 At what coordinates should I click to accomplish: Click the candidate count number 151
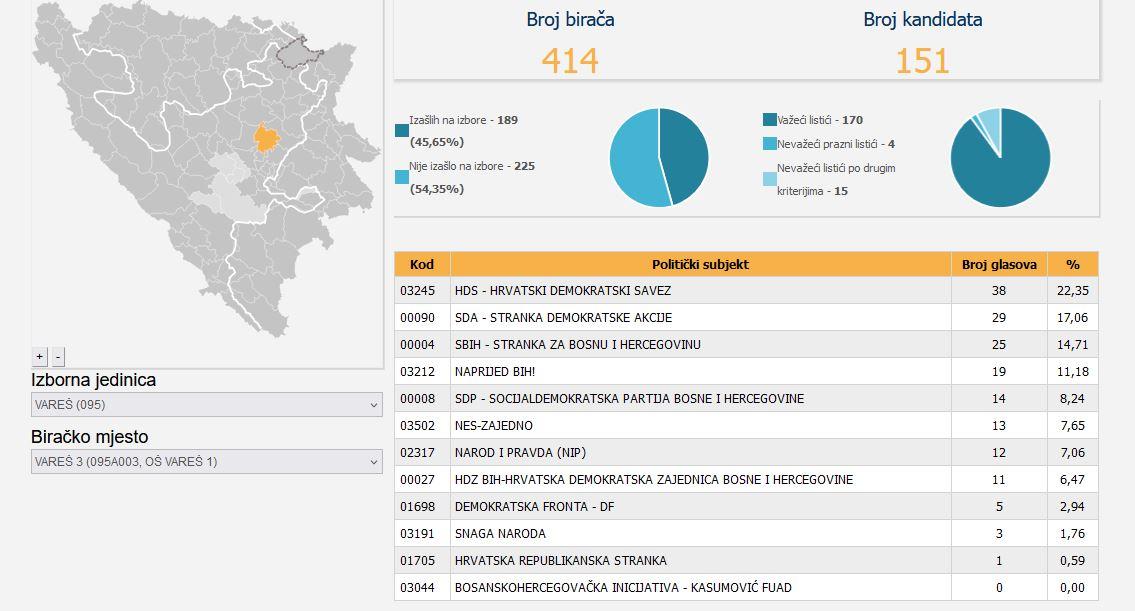(x=922, y=61)
